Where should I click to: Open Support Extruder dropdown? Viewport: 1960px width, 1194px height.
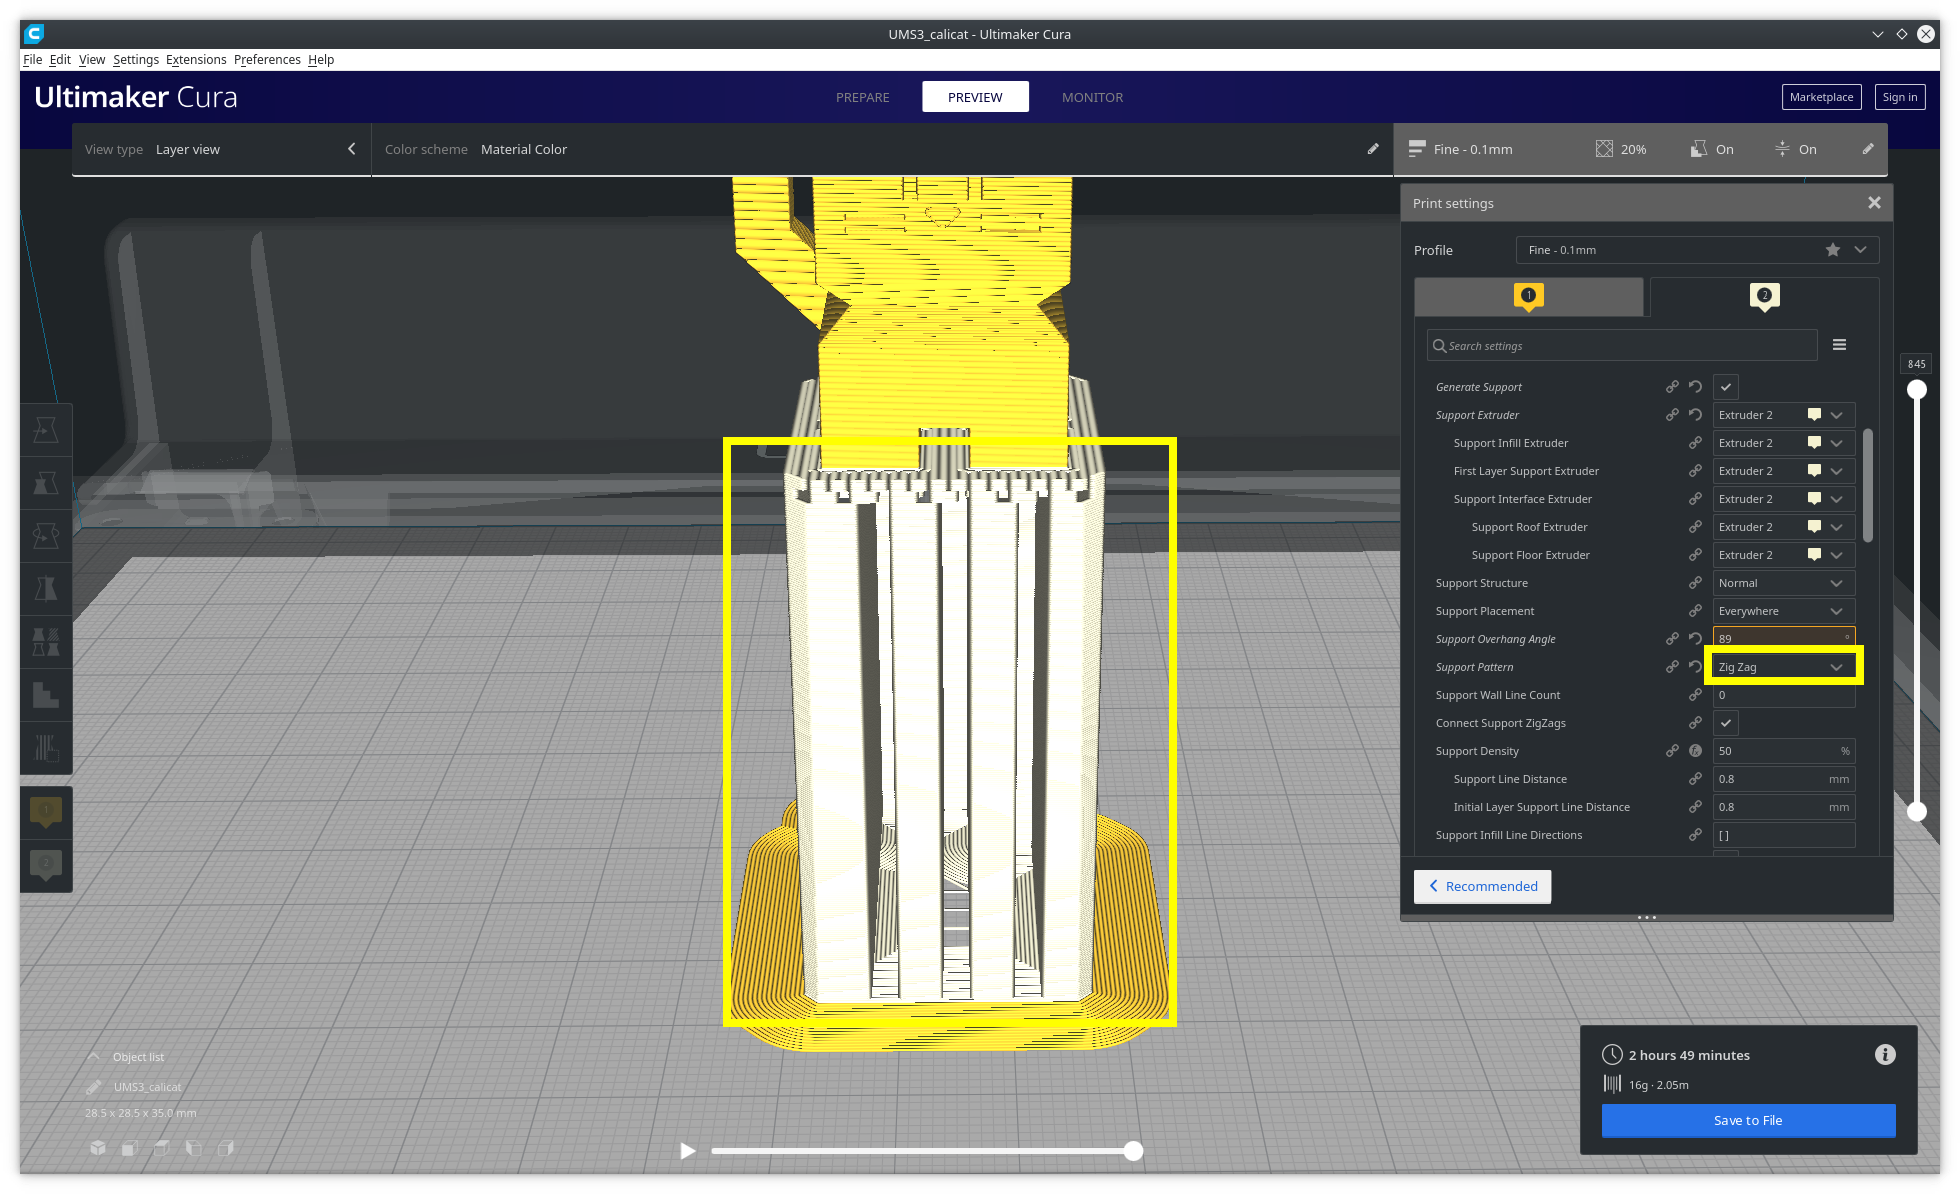point(1784,415)
